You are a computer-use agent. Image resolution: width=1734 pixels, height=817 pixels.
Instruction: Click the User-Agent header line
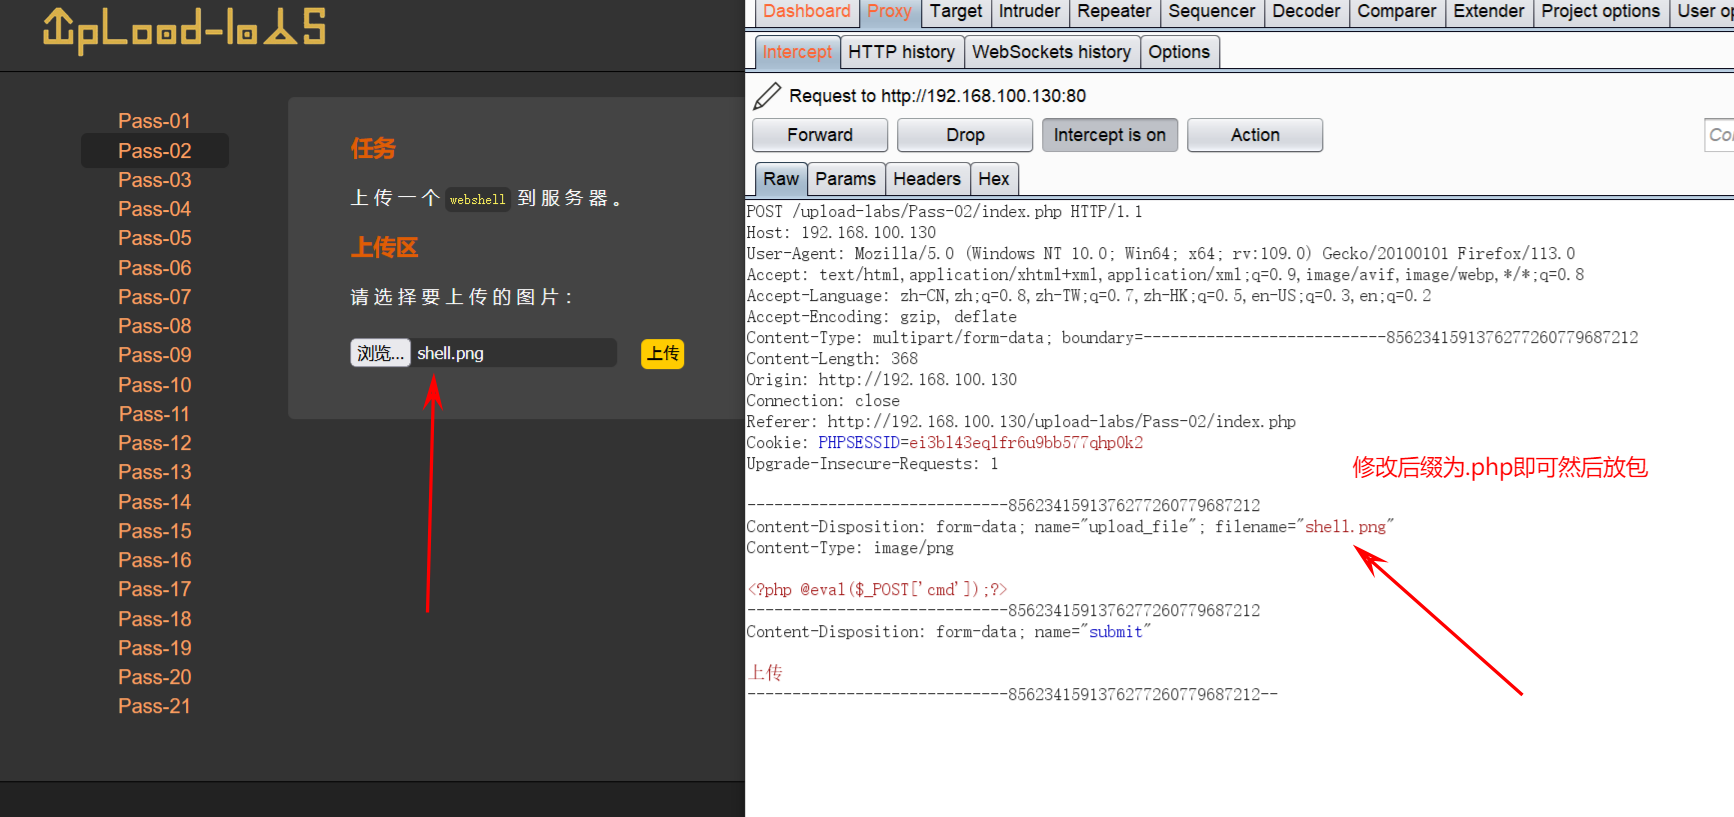1161,254
